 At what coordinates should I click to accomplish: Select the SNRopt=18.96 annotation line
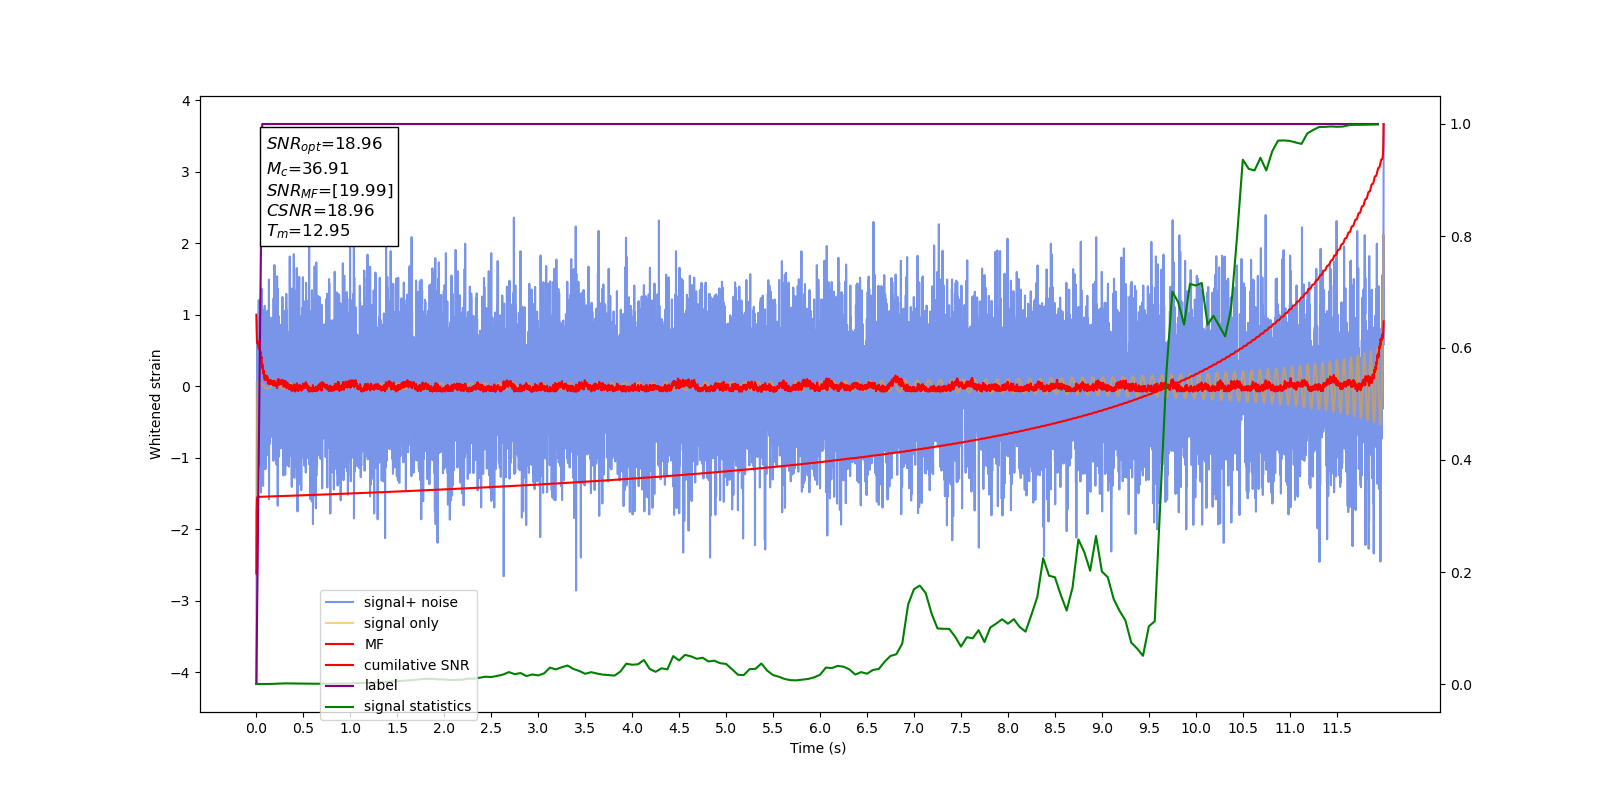324,144
